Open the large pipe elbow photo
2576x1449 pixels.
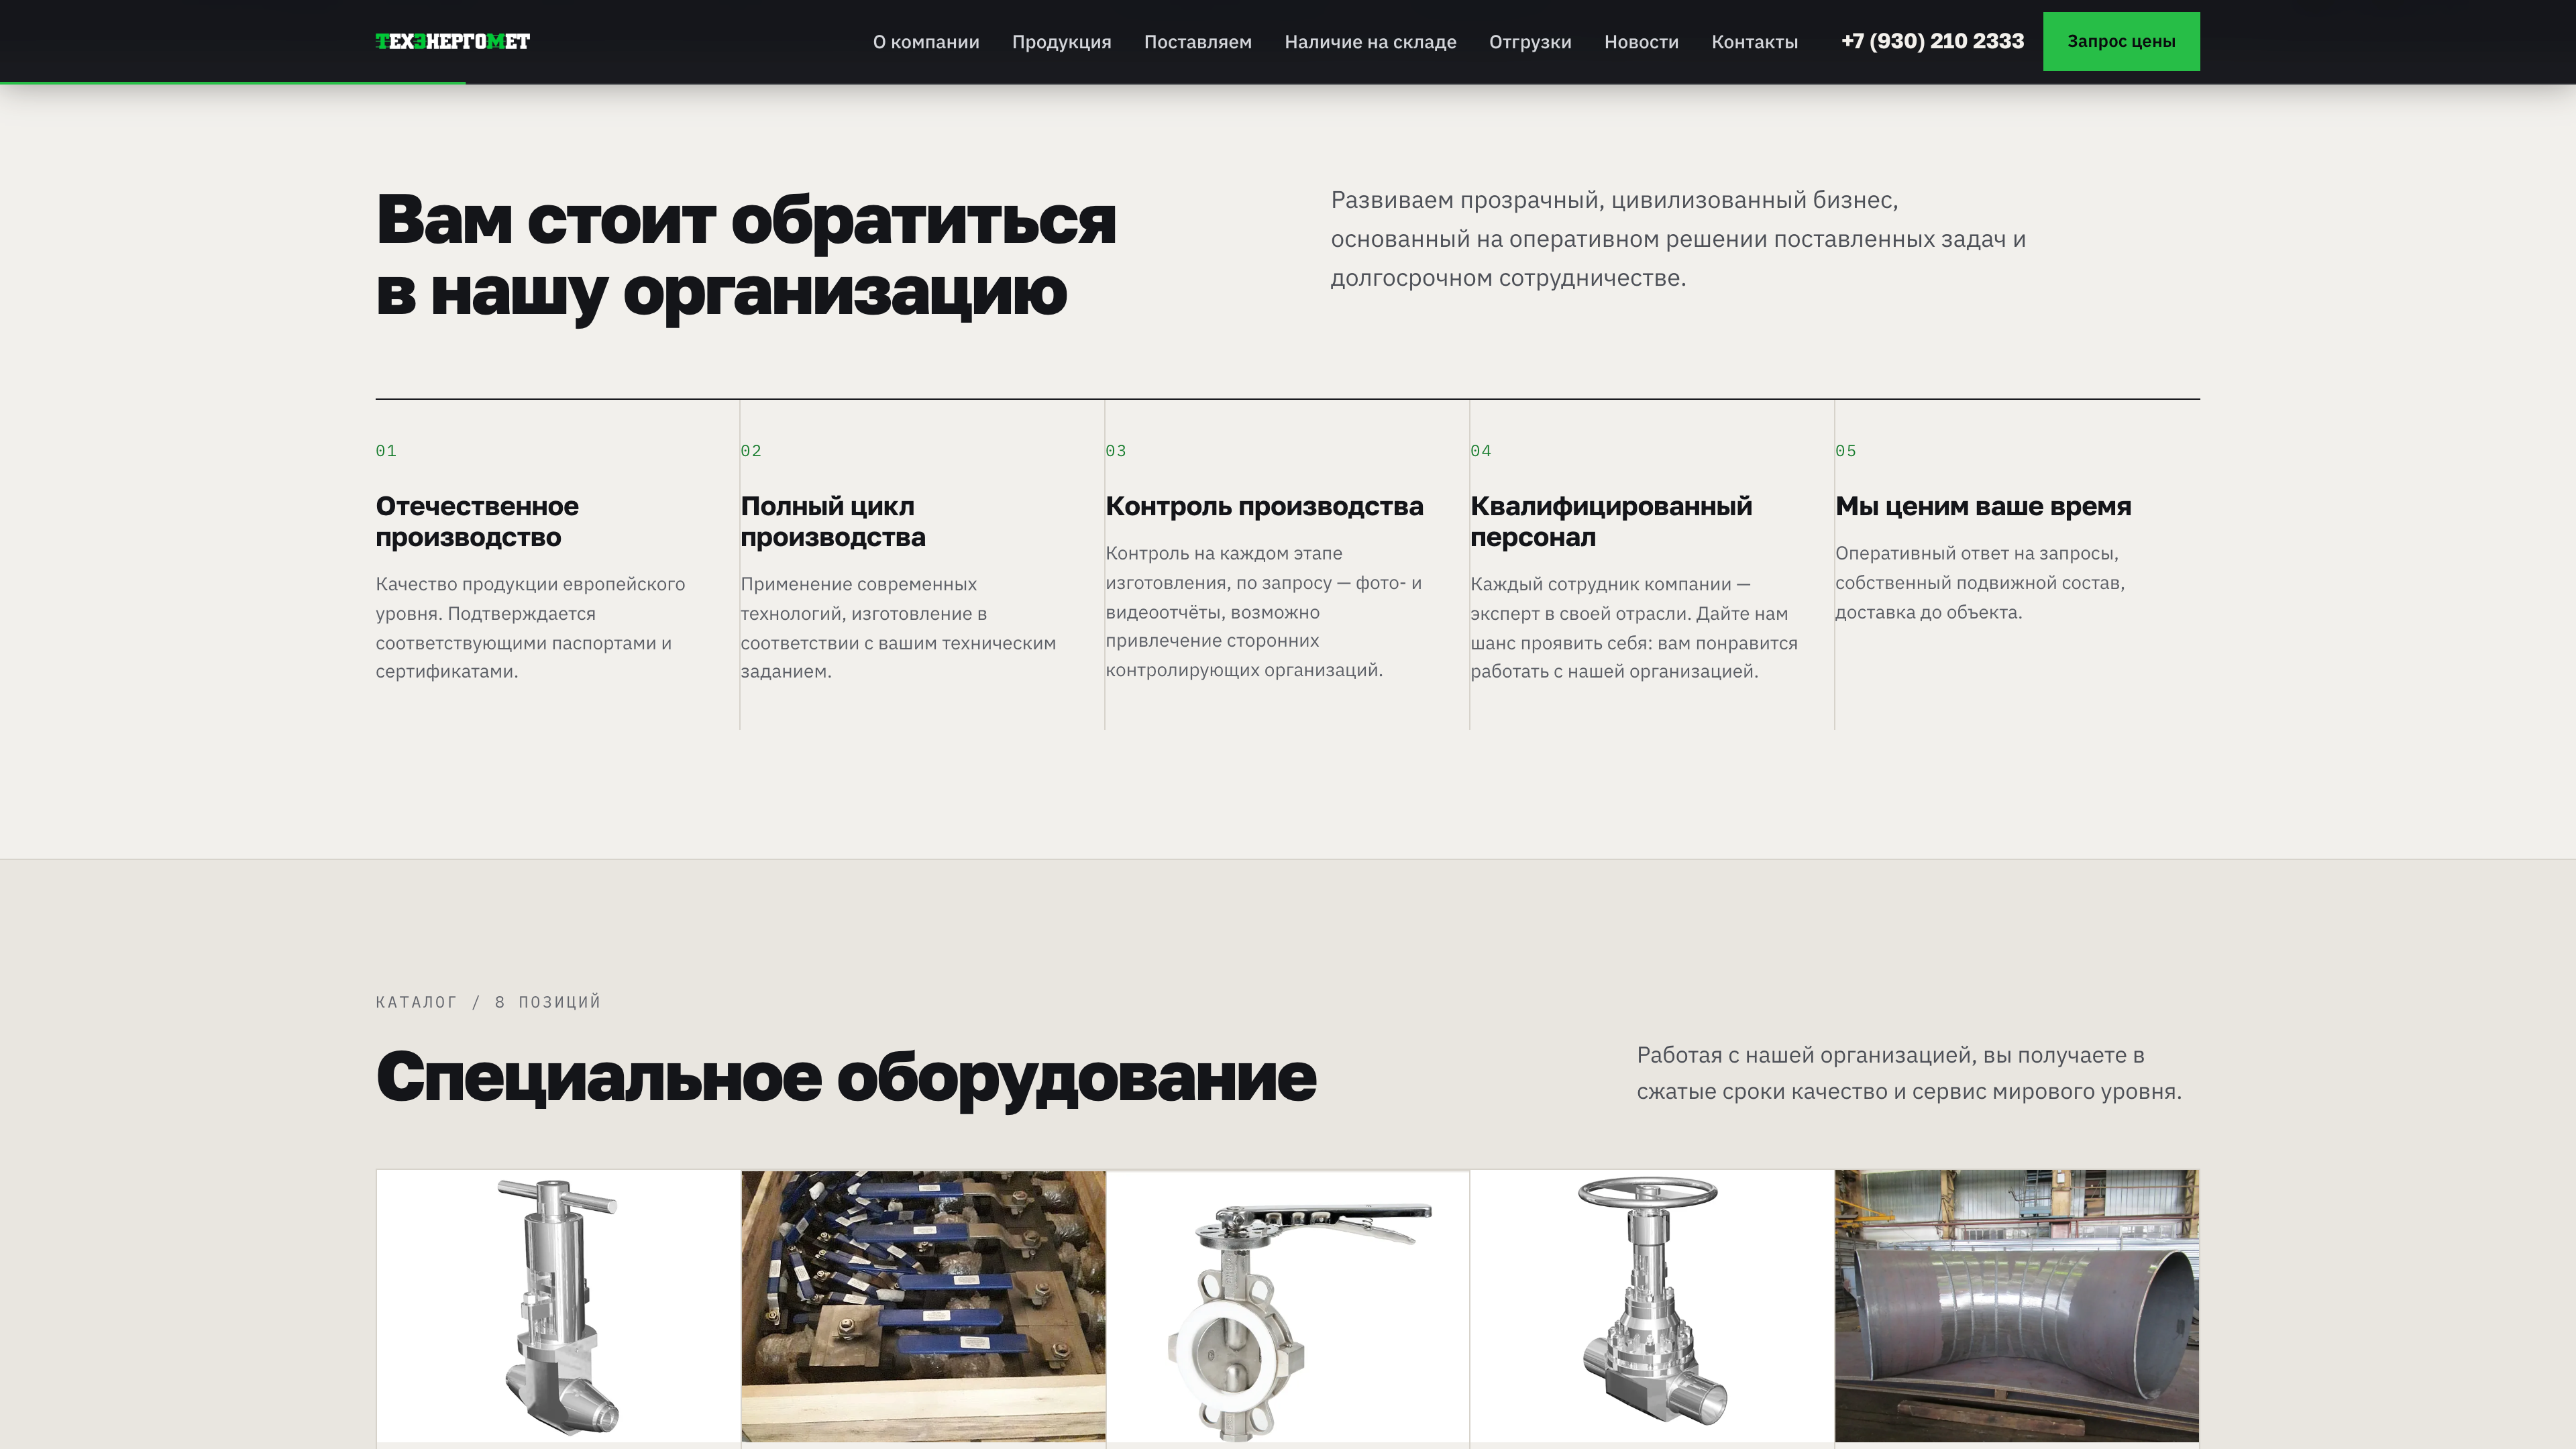pos(2017,1306)
